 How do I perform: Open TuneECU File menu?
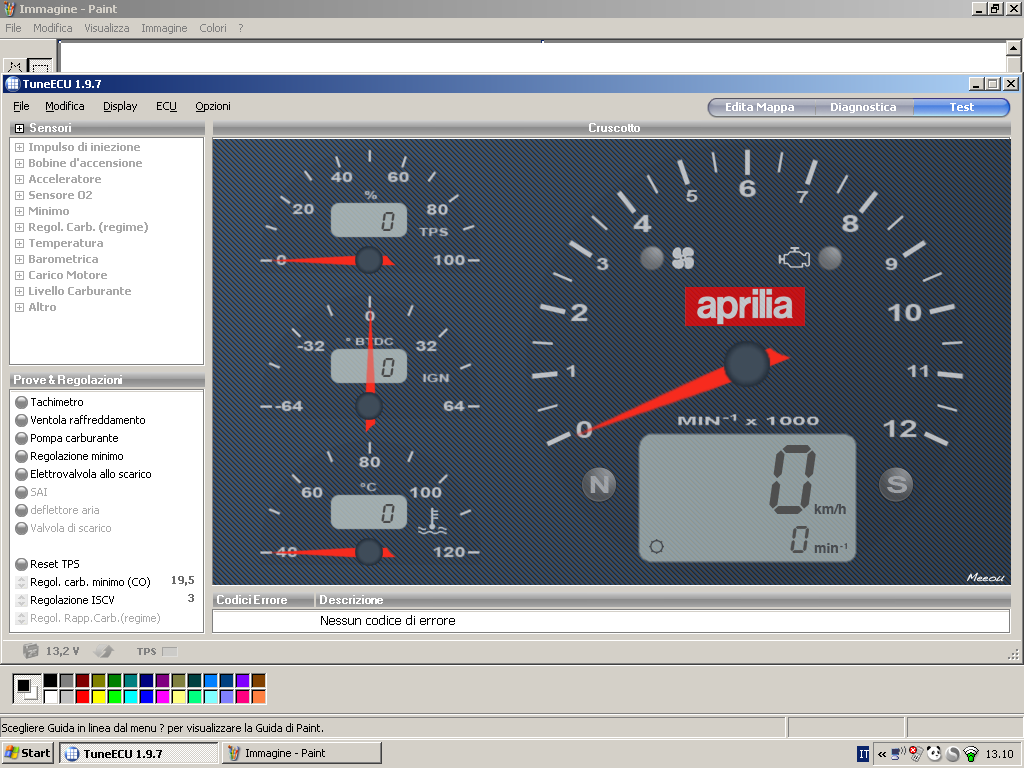[21, 106]
